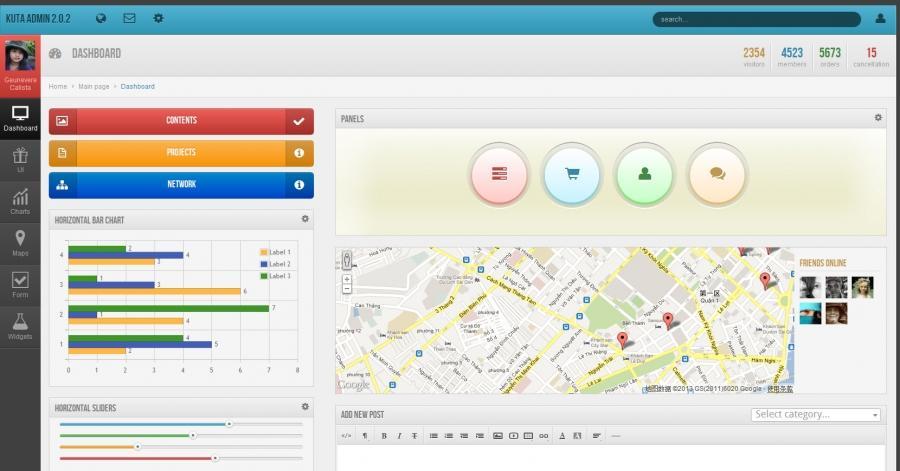Focus the search field in header
The width and height of the screenshot is (900, 471).
757,20
